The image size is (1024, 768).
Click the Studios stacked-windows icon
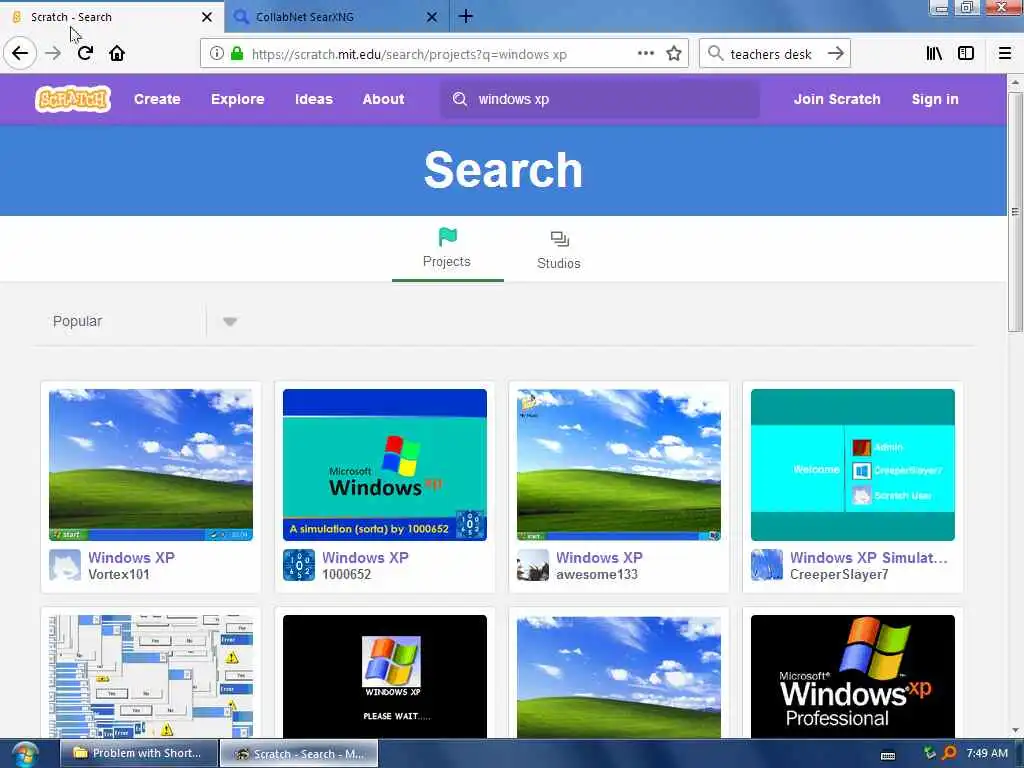click(x=560, y=239)
